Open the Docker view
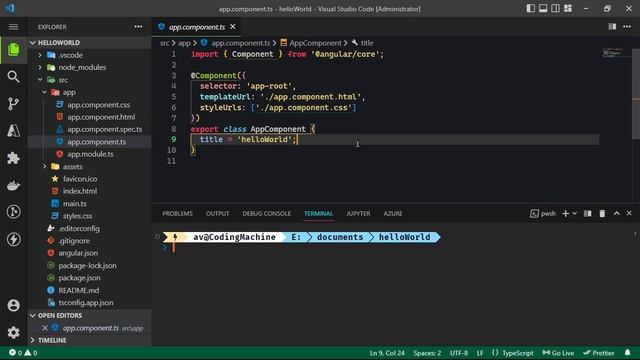Viewport: 640px width, 360px height. point(13,185)
